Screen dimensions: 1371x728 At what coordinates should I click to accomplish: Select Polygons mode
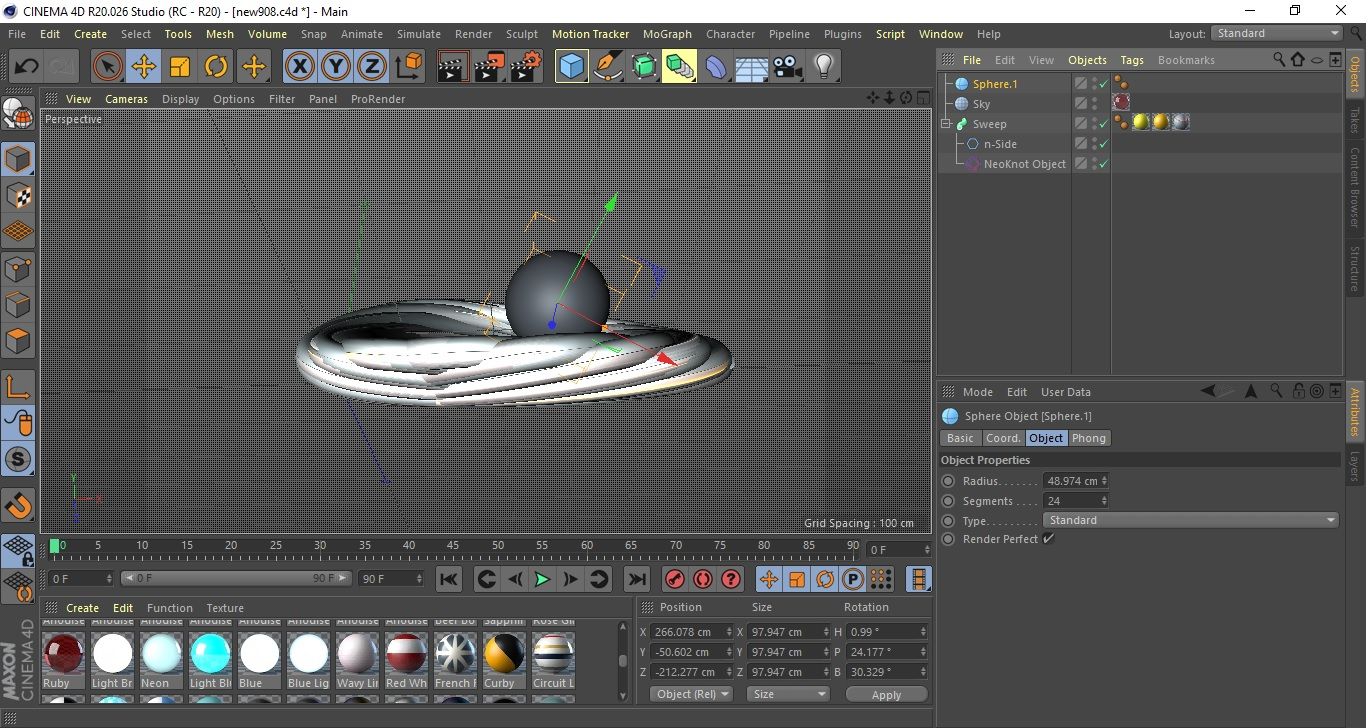[x=18, y=341]
